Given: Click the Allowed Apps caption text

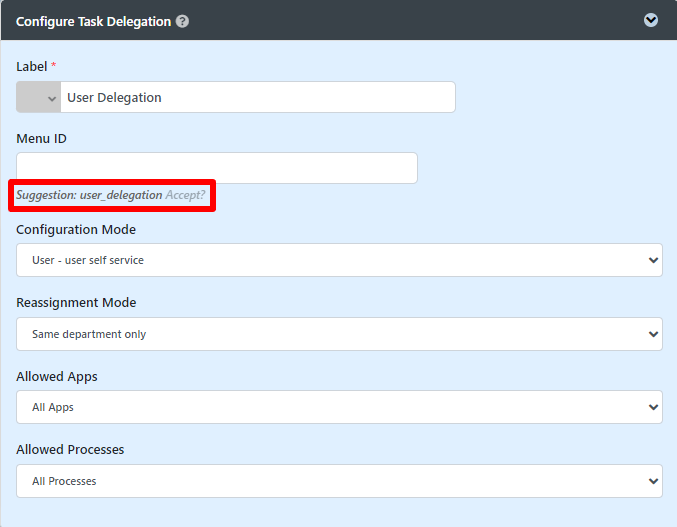Looking at the screenshot, I should (57, 376).
